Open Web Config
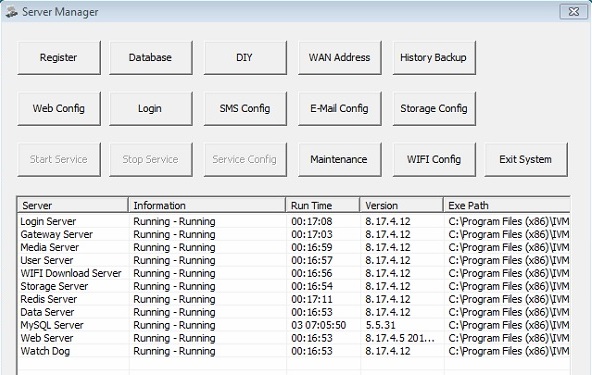The image size is (592, 375). (59, 108)
